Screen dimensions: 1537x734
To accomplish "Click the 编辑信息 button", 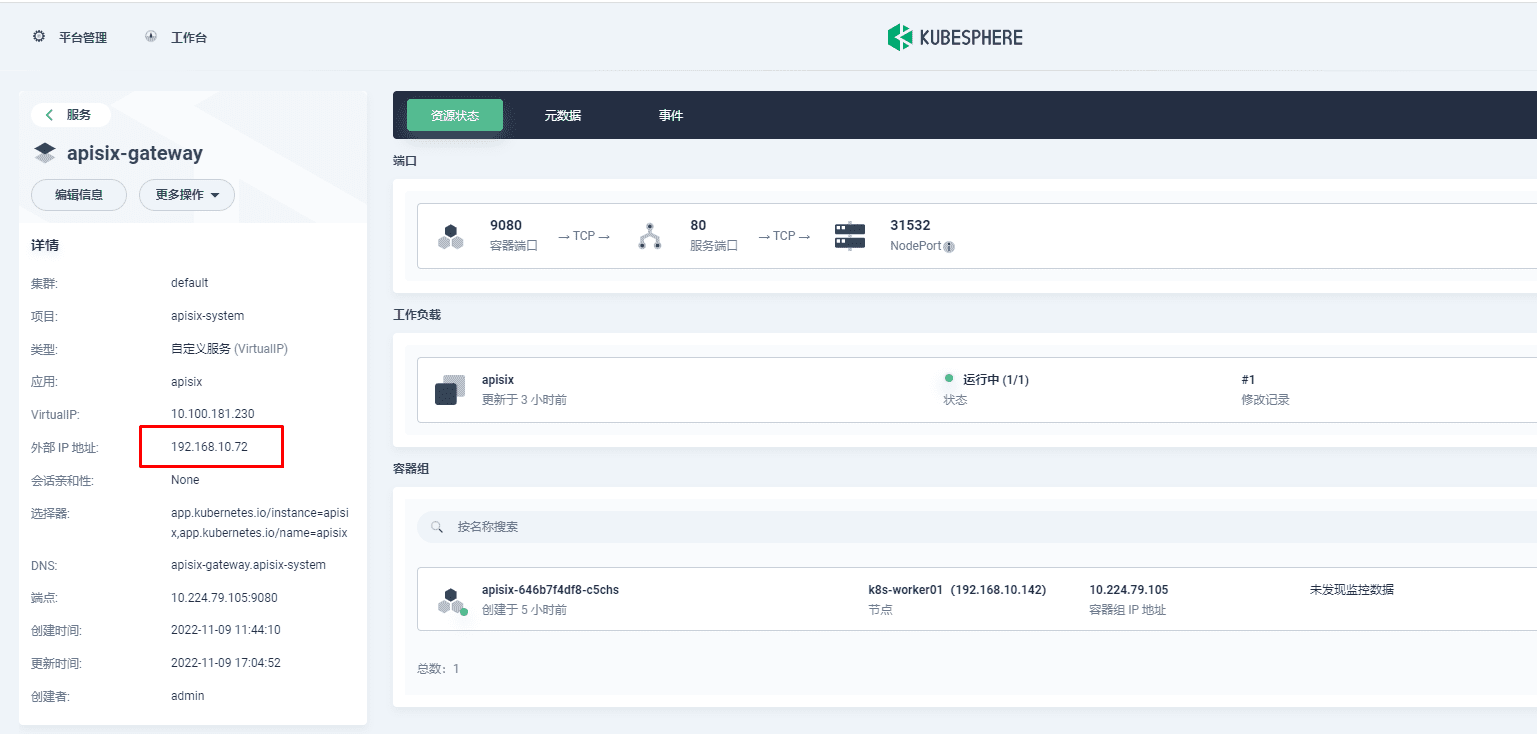I will tap(79, 195).
